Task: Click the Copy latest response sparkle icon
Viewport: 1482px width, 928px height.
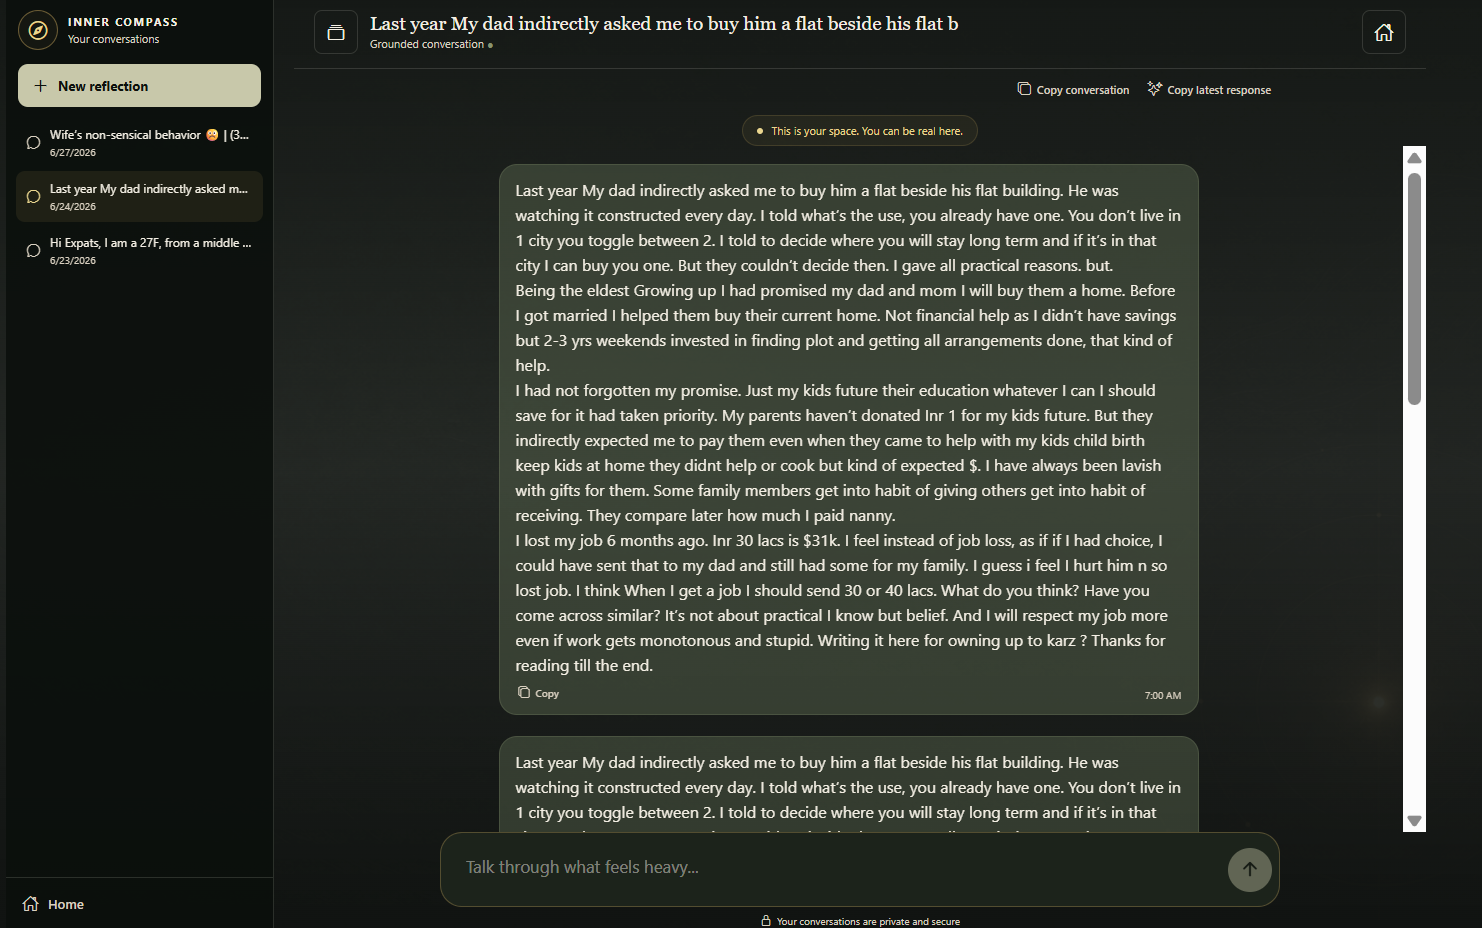Action: [x=1155, y=89]
